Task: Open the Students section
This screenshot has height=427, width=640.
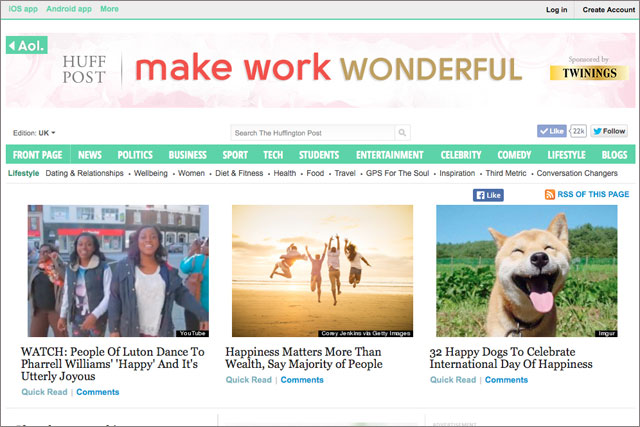Action: point(319,155)
